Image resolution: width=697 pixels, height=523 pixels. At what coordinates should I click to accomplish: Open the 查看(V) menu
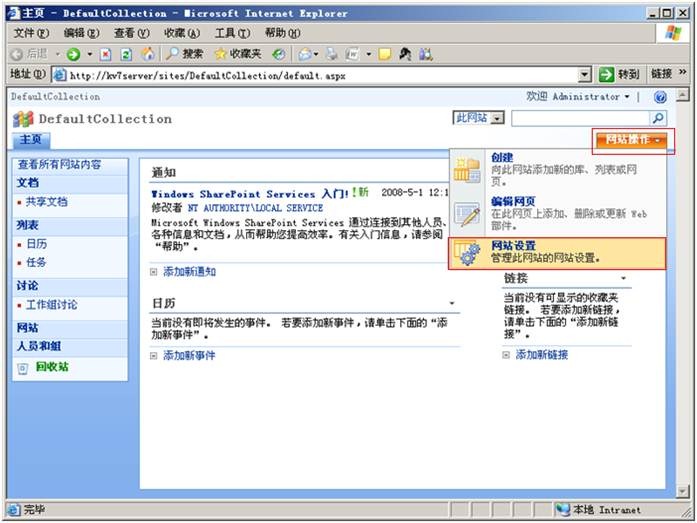(x=132, y=33)
